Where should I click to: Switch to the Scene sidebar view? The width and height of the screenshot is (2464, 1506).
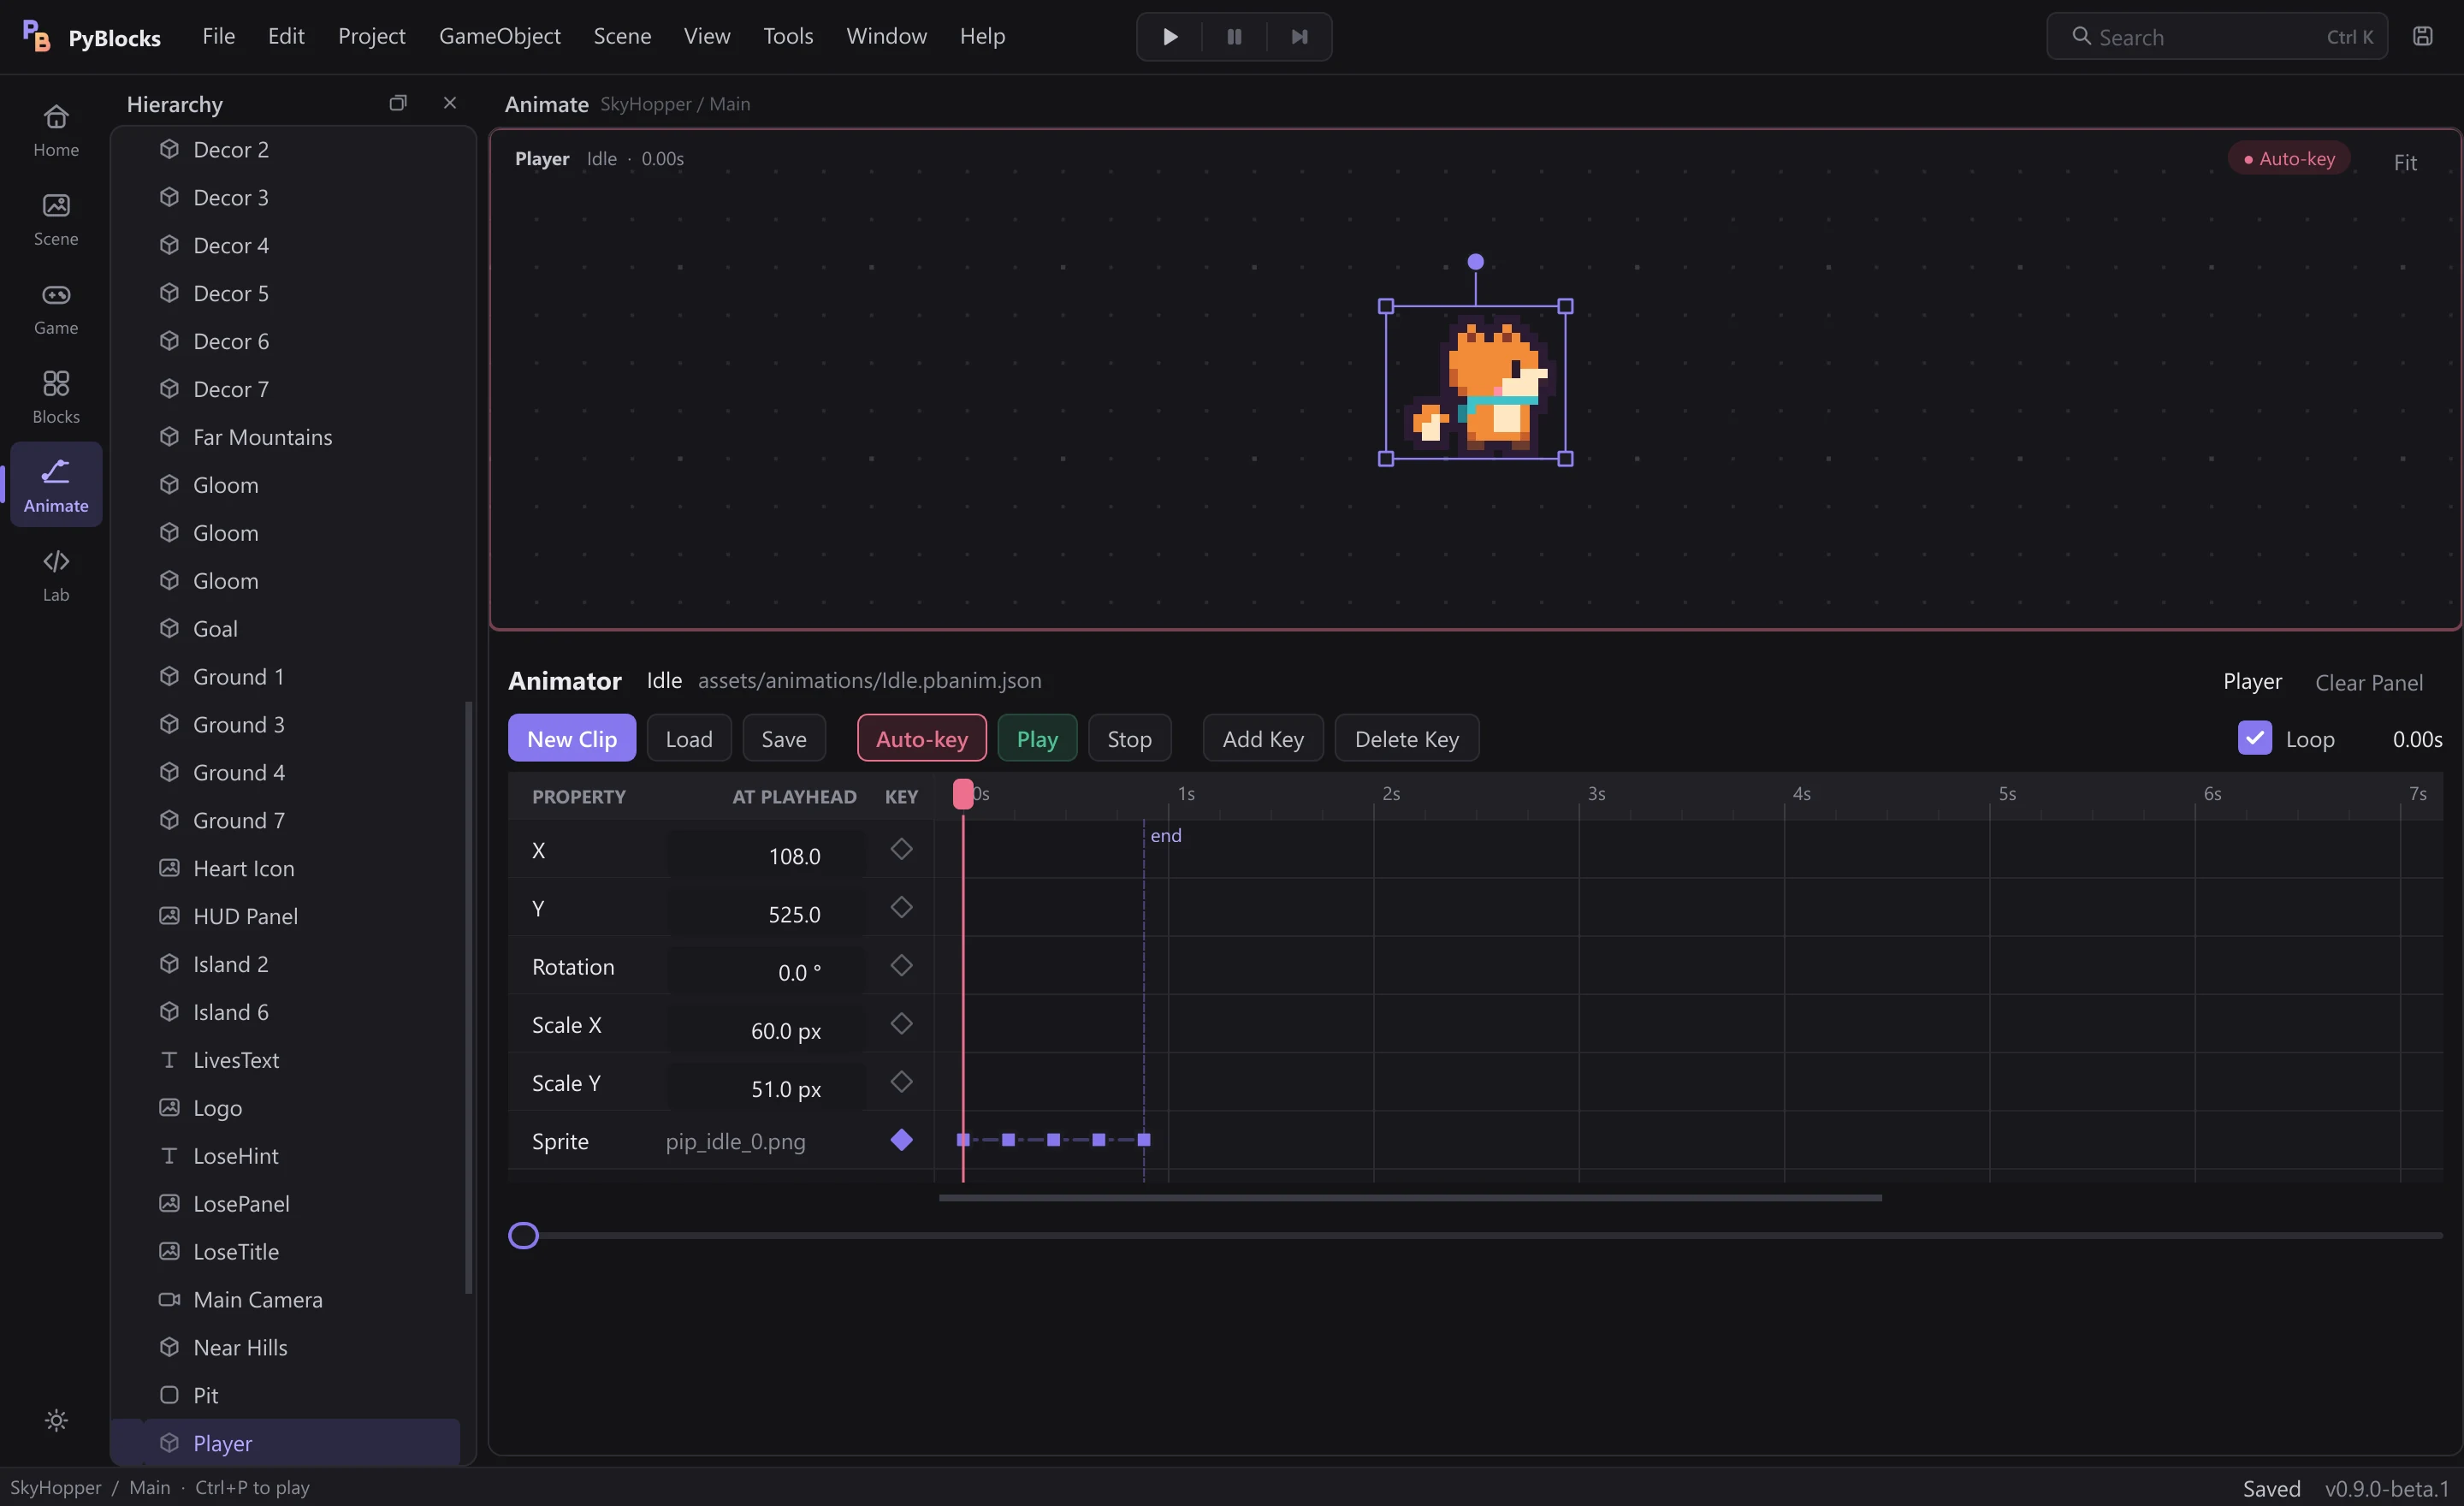click(x=56, y=220)
